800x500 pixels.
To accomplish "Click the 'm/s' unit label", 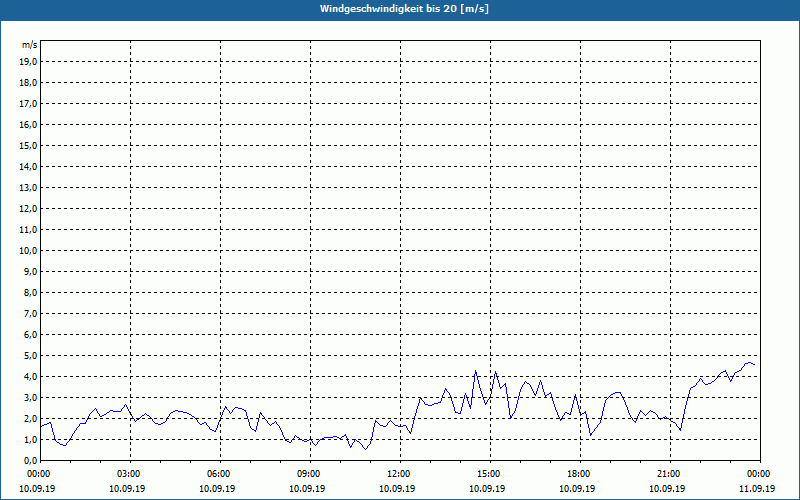I will [x=30, y=45].
